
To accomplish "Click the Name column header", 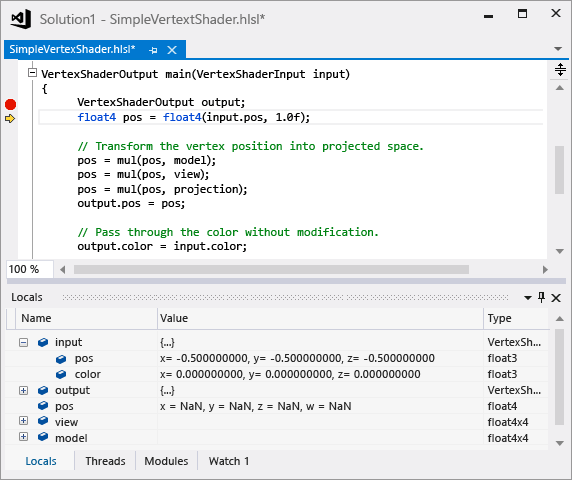I will [86, 318].
